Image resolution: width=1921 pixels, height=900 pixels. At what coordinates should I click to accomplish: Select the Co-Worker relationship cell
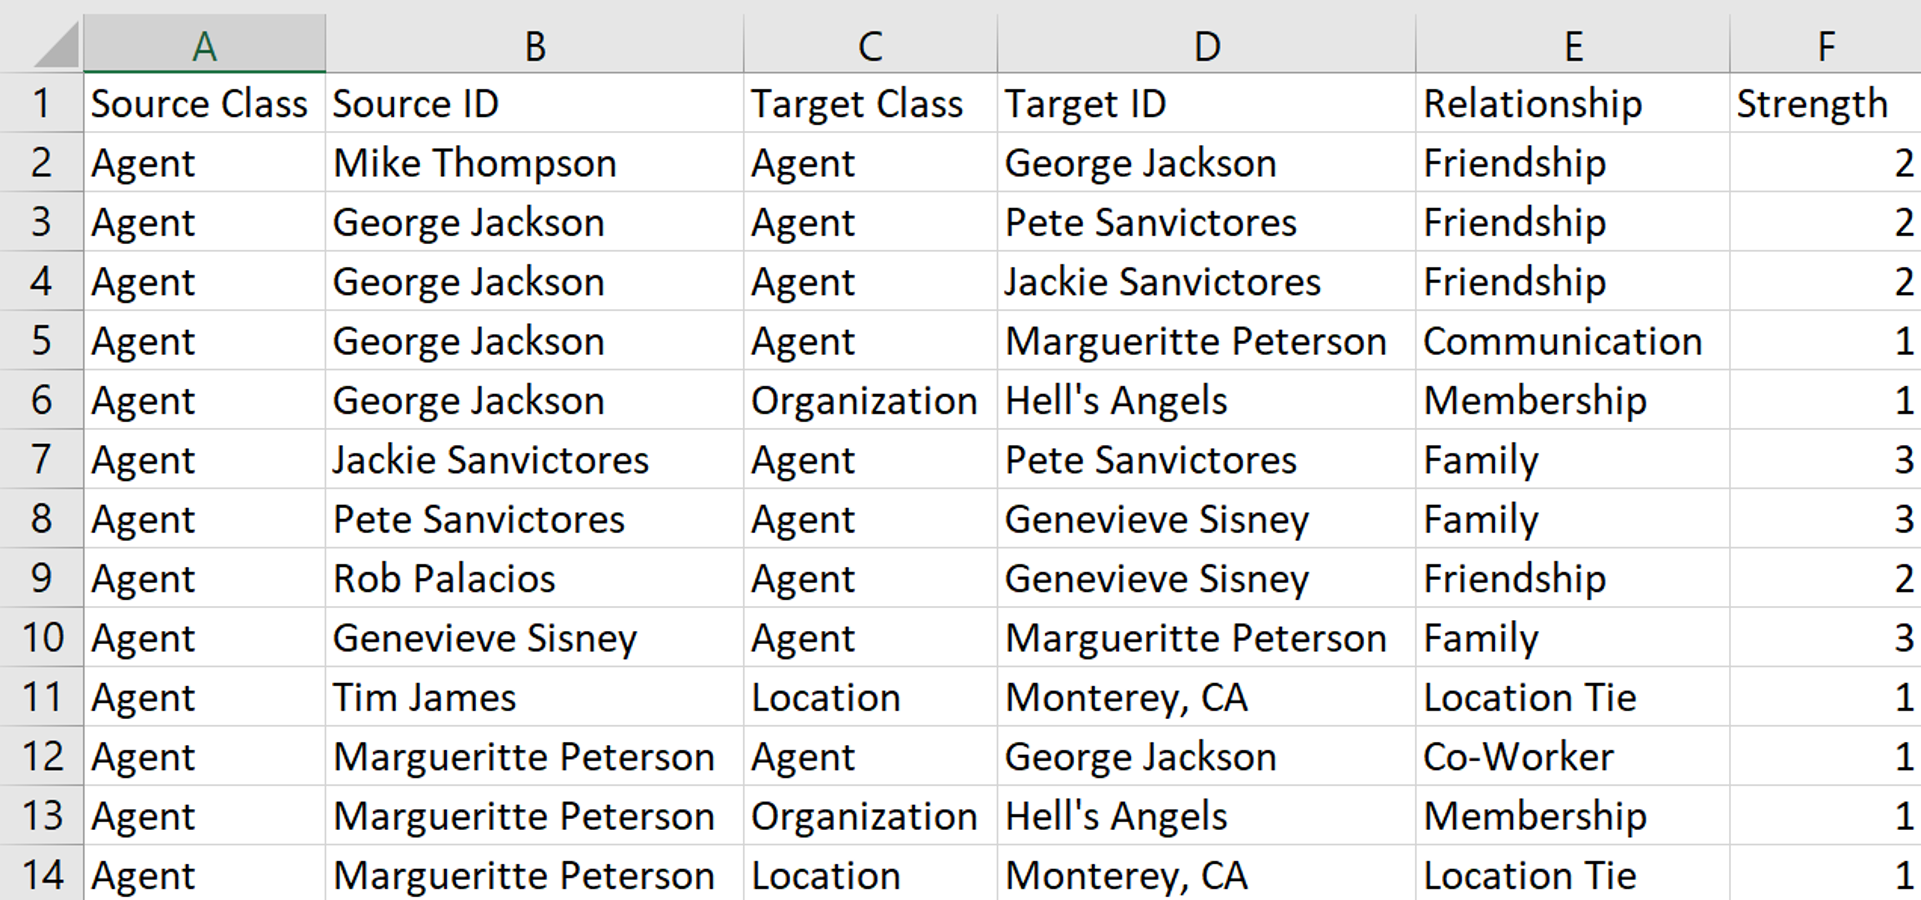1518,757
